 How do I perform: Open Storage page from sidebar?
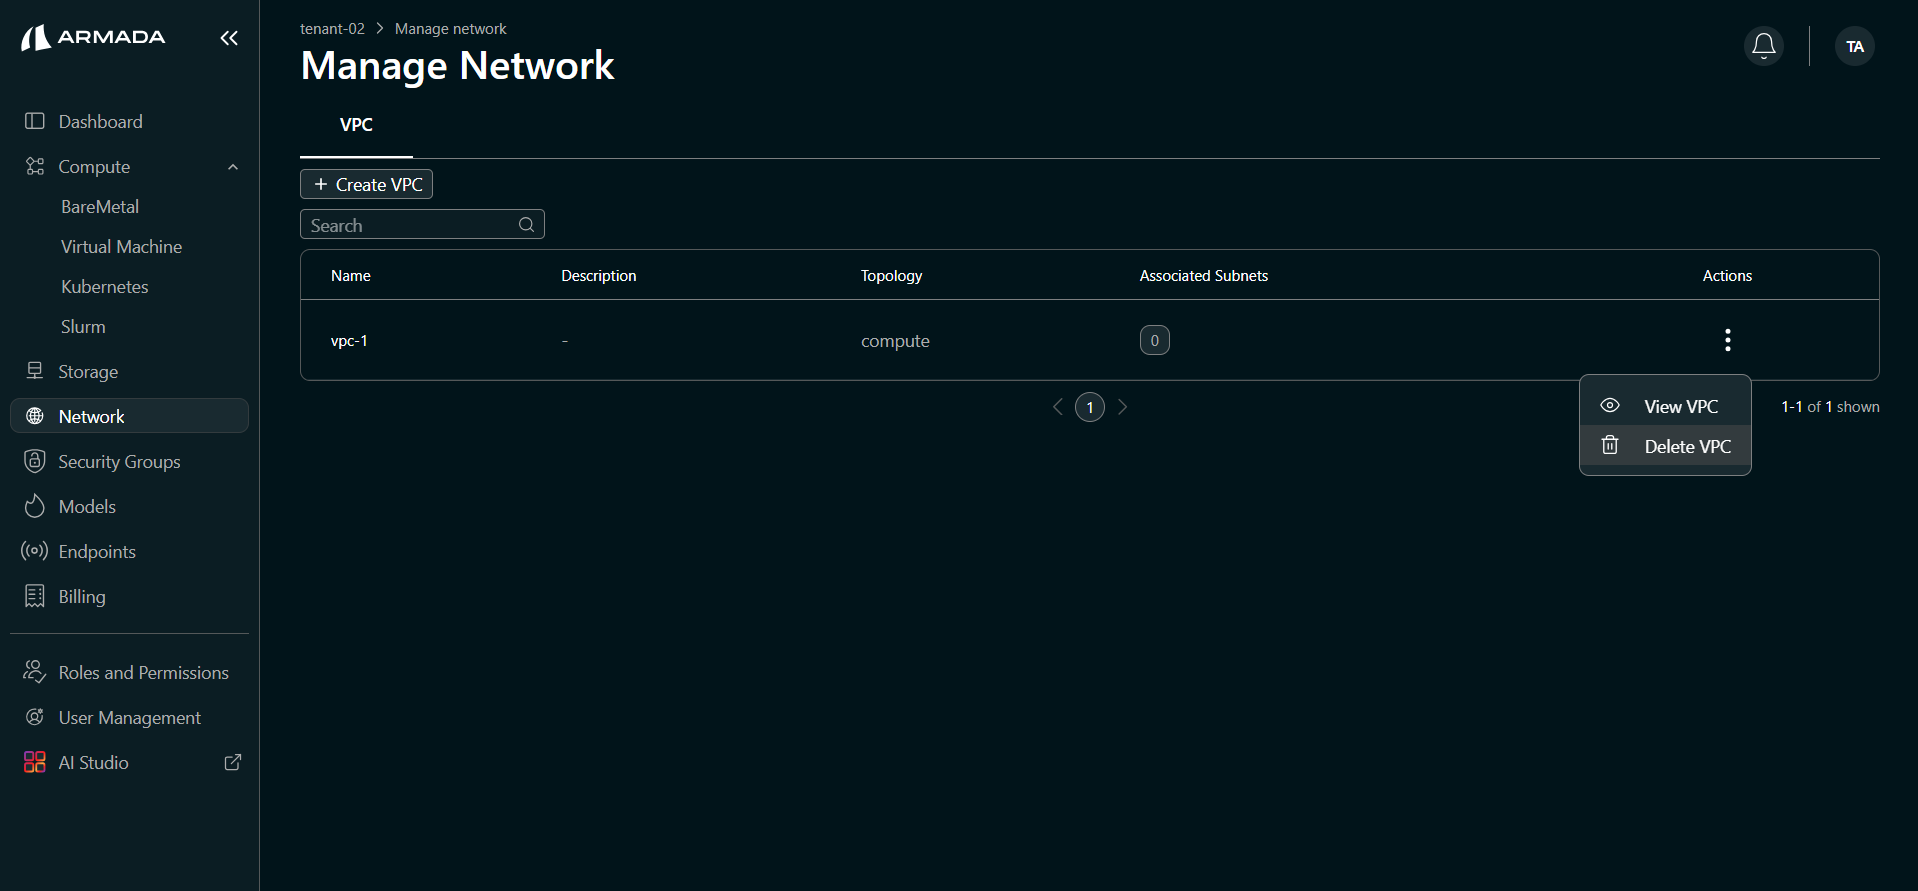click(x=129, y=371)
